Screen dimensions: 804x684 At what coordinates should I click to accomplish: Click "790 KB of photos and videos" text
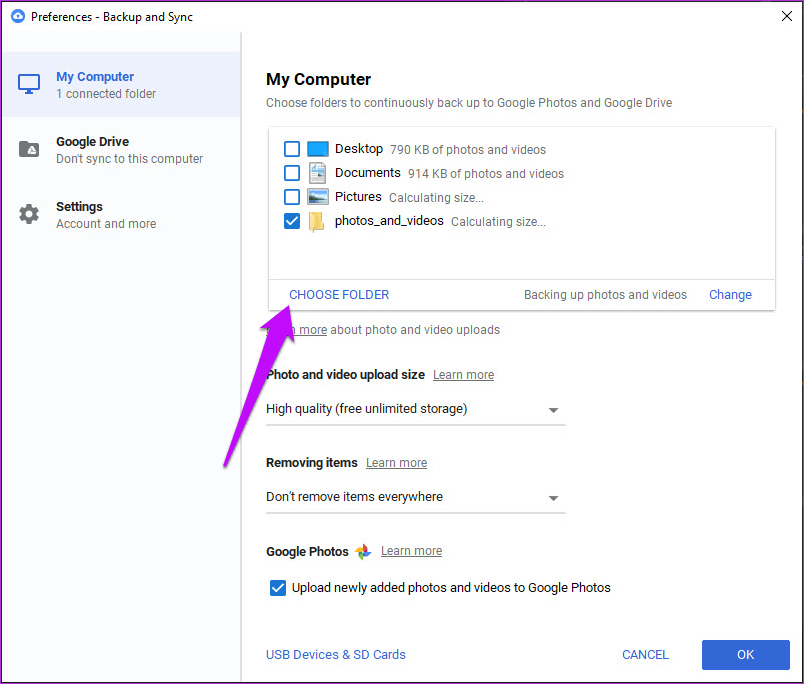pyautogui.click(x=468, y=150)
